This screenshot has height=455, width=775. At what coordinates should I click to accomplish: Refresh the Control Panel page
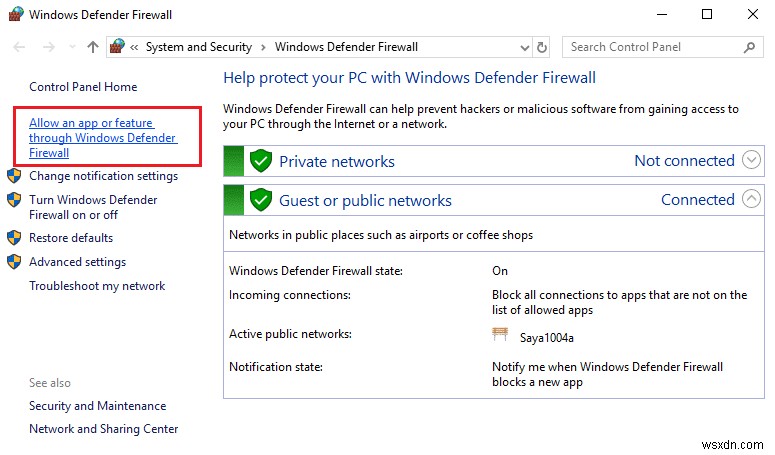tap(542, 47)
